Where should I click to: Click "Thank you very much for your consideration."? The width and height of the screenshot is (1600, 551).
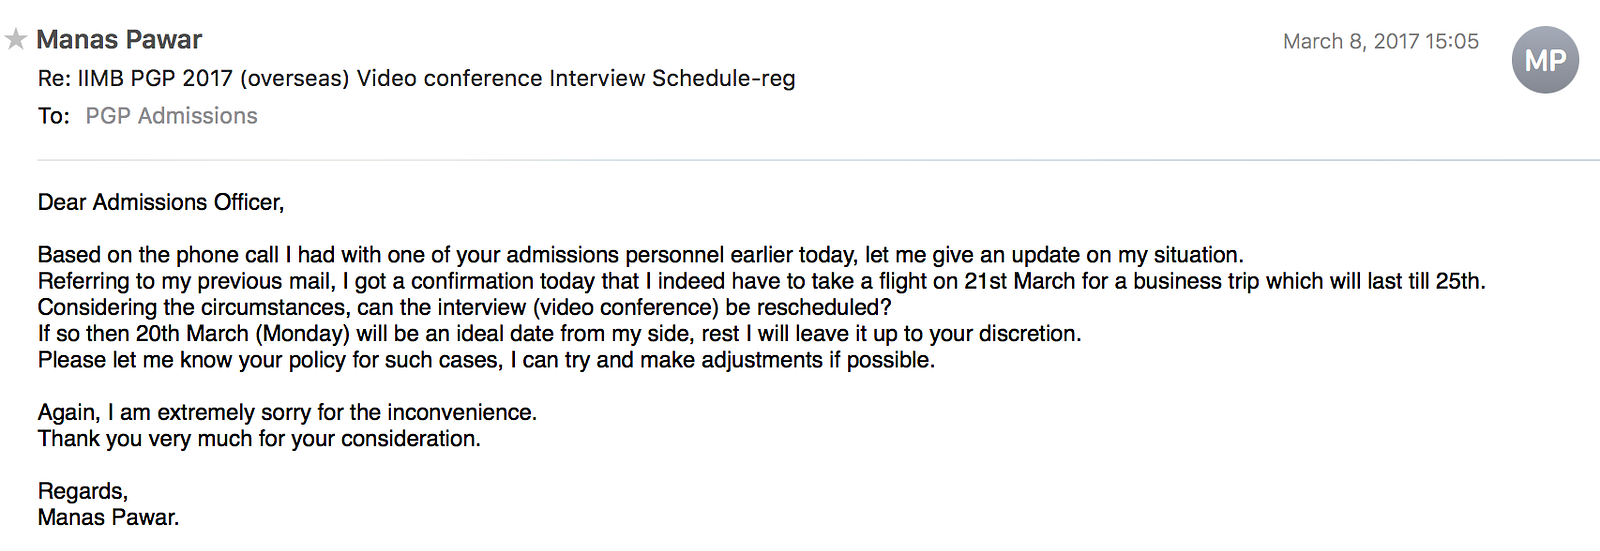click(259, 438)
